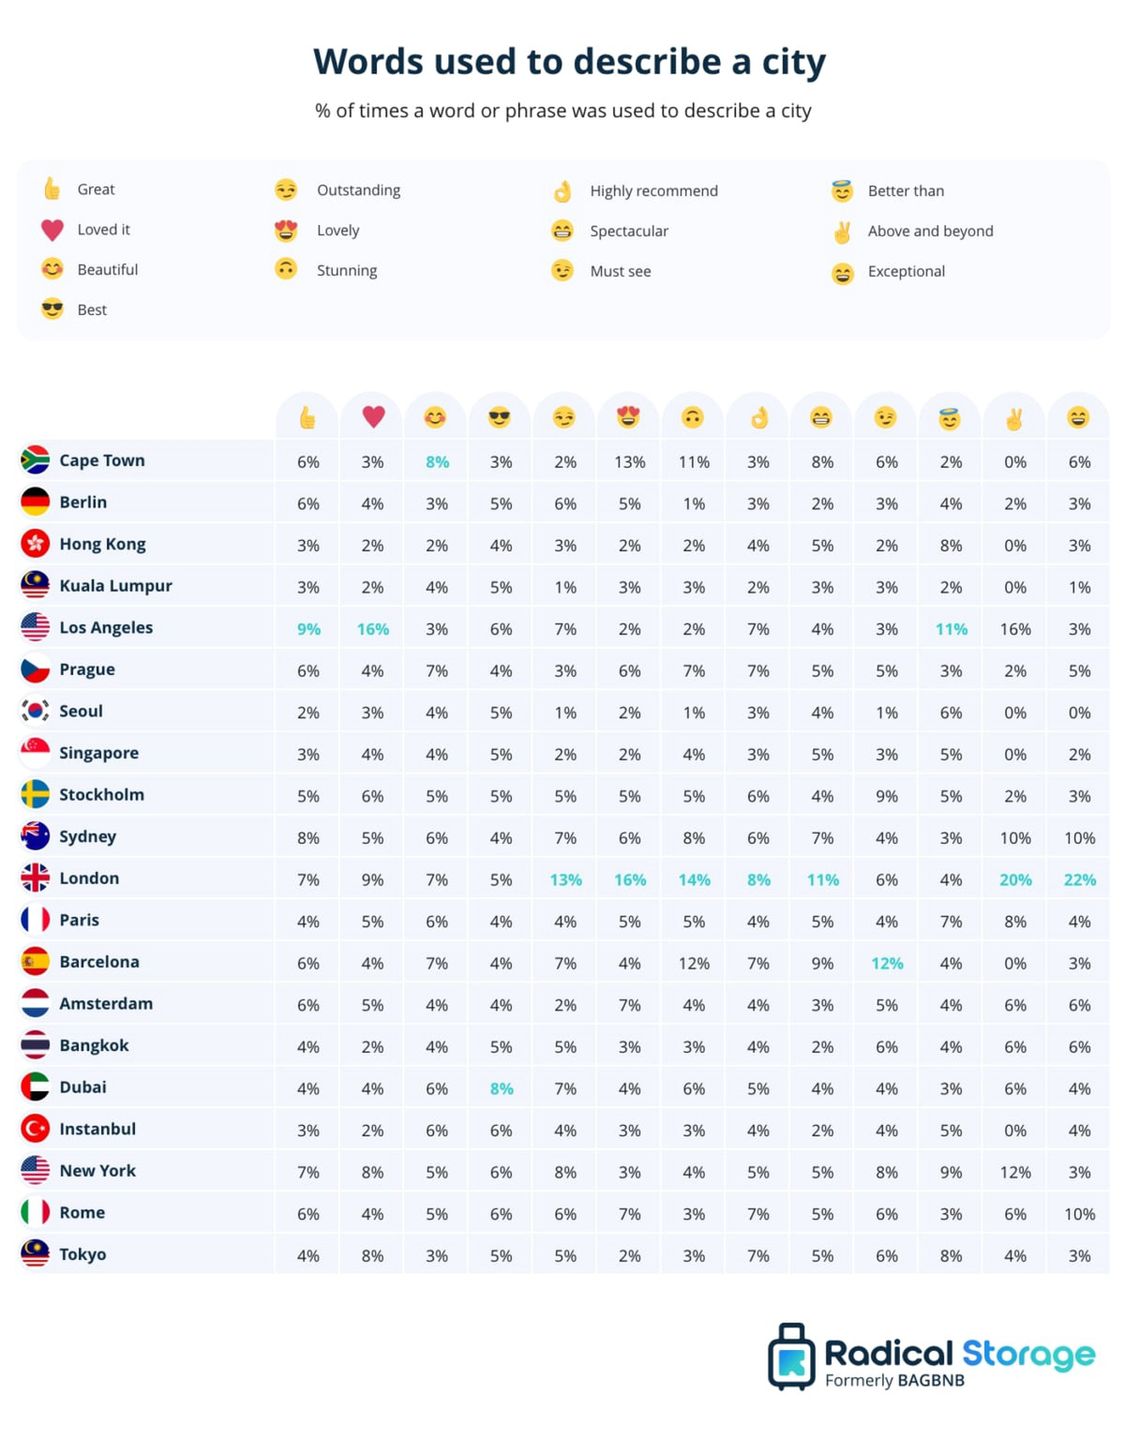Click the sunglasses emoji beside "Best" legend
Viewport: 1125px width, 1440px height.
click(52, 310)
